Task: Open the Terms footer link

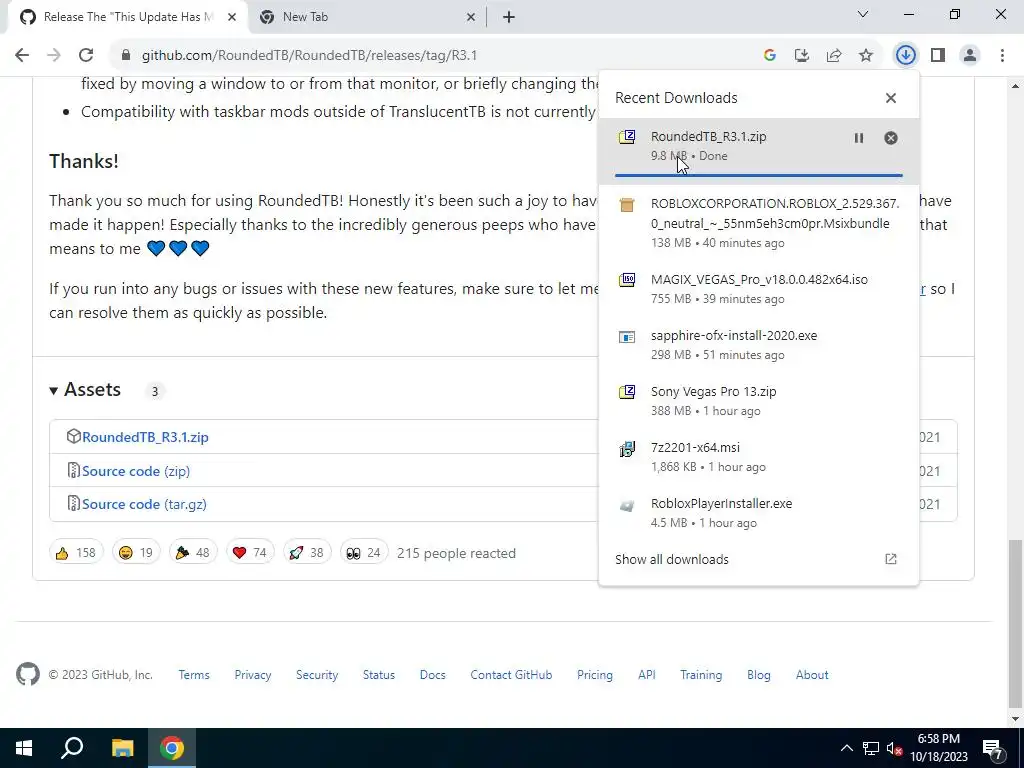Action: (194, 675)
